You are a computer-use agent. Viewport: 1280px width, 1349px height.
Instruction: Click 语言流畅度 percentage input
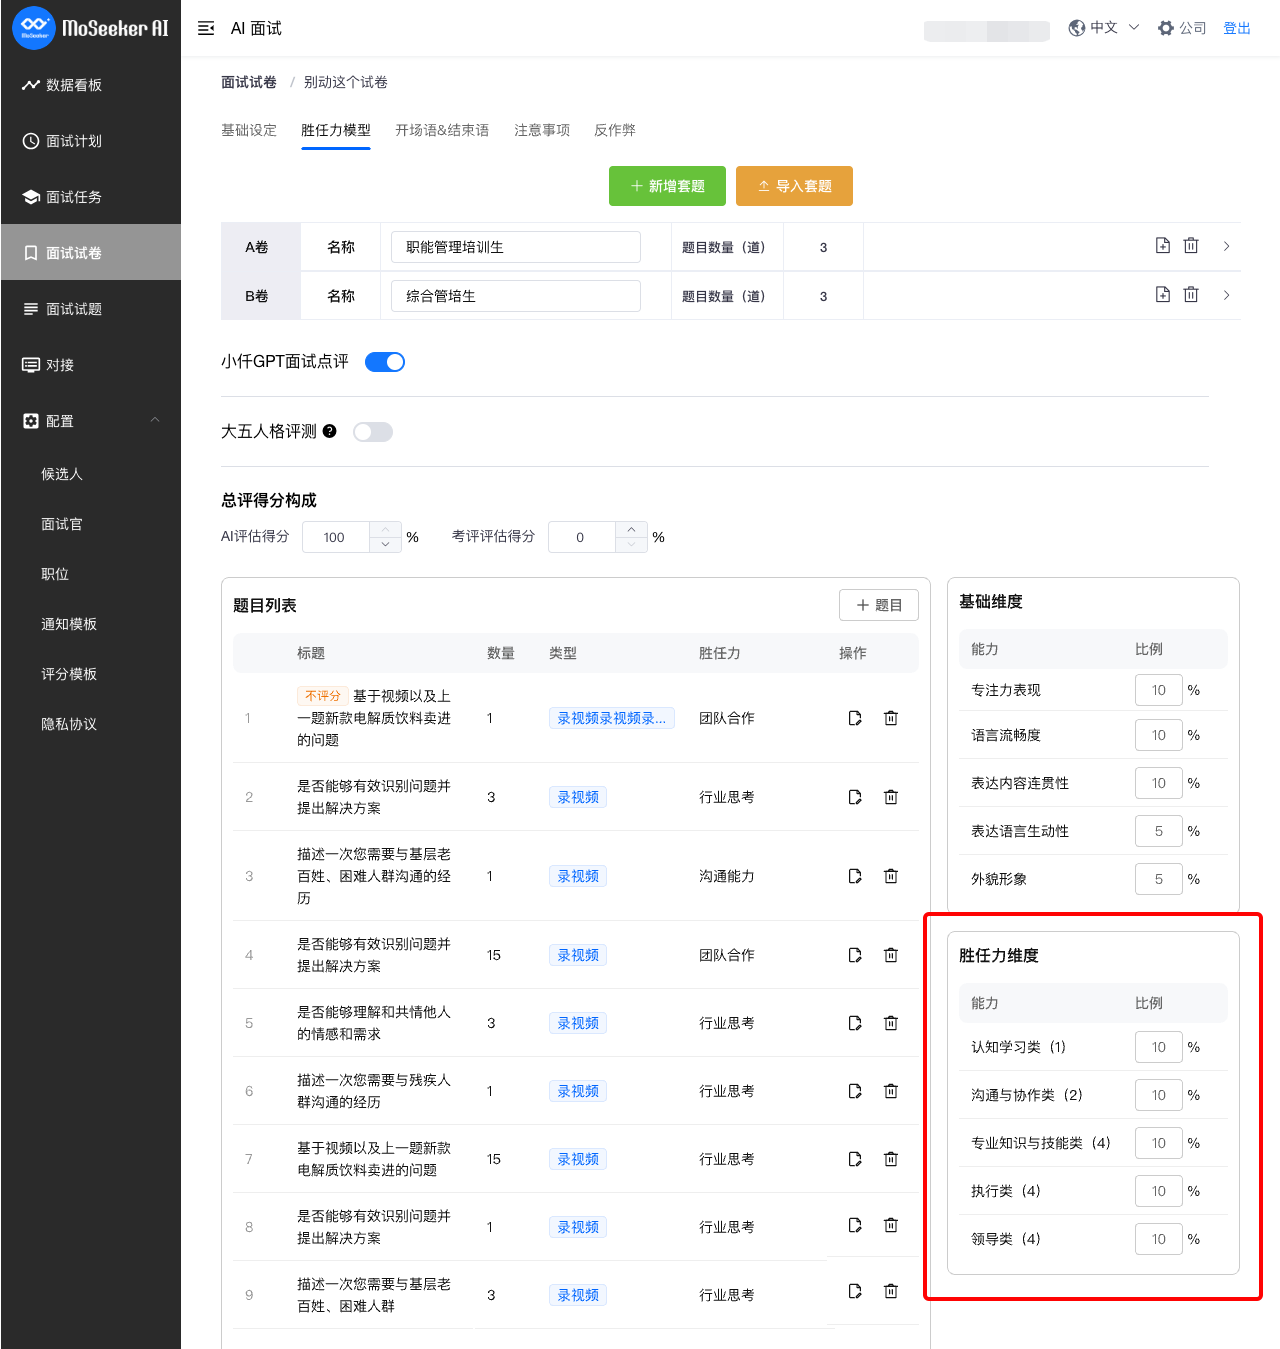[1159, 735]
